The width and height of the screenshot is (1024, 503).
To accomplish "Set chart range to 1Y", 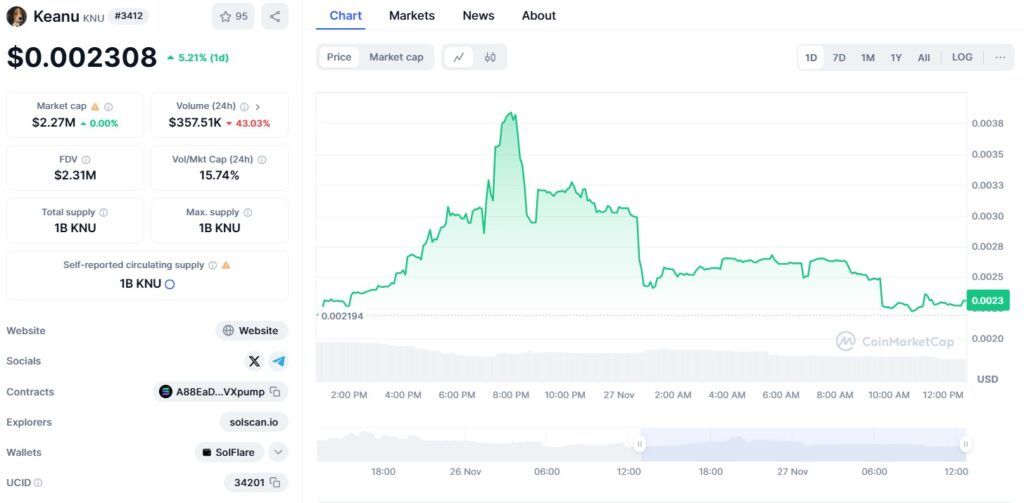I will [x=896, y=57].
